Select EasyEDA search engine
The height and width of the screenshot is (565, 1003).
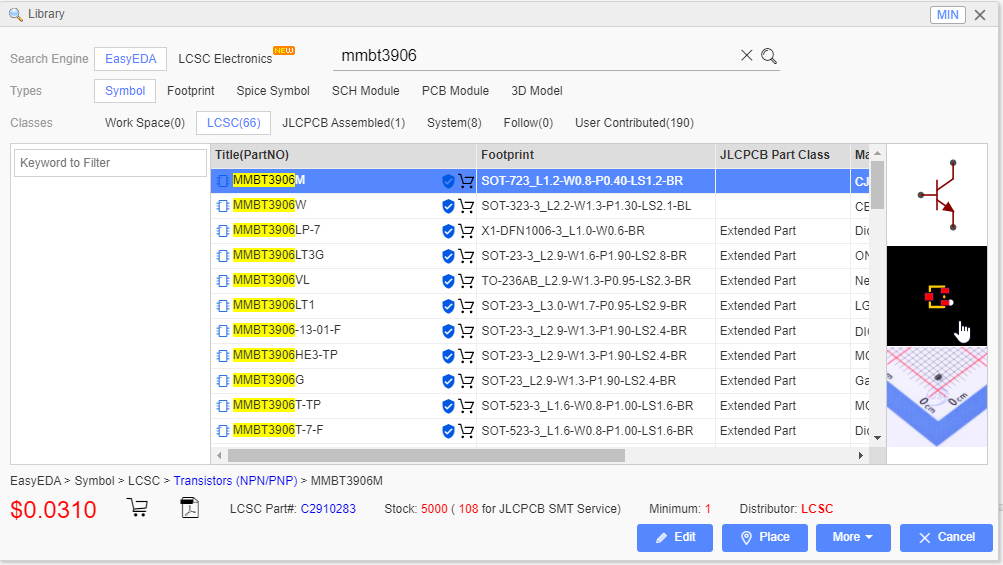[x=130, y=59]
